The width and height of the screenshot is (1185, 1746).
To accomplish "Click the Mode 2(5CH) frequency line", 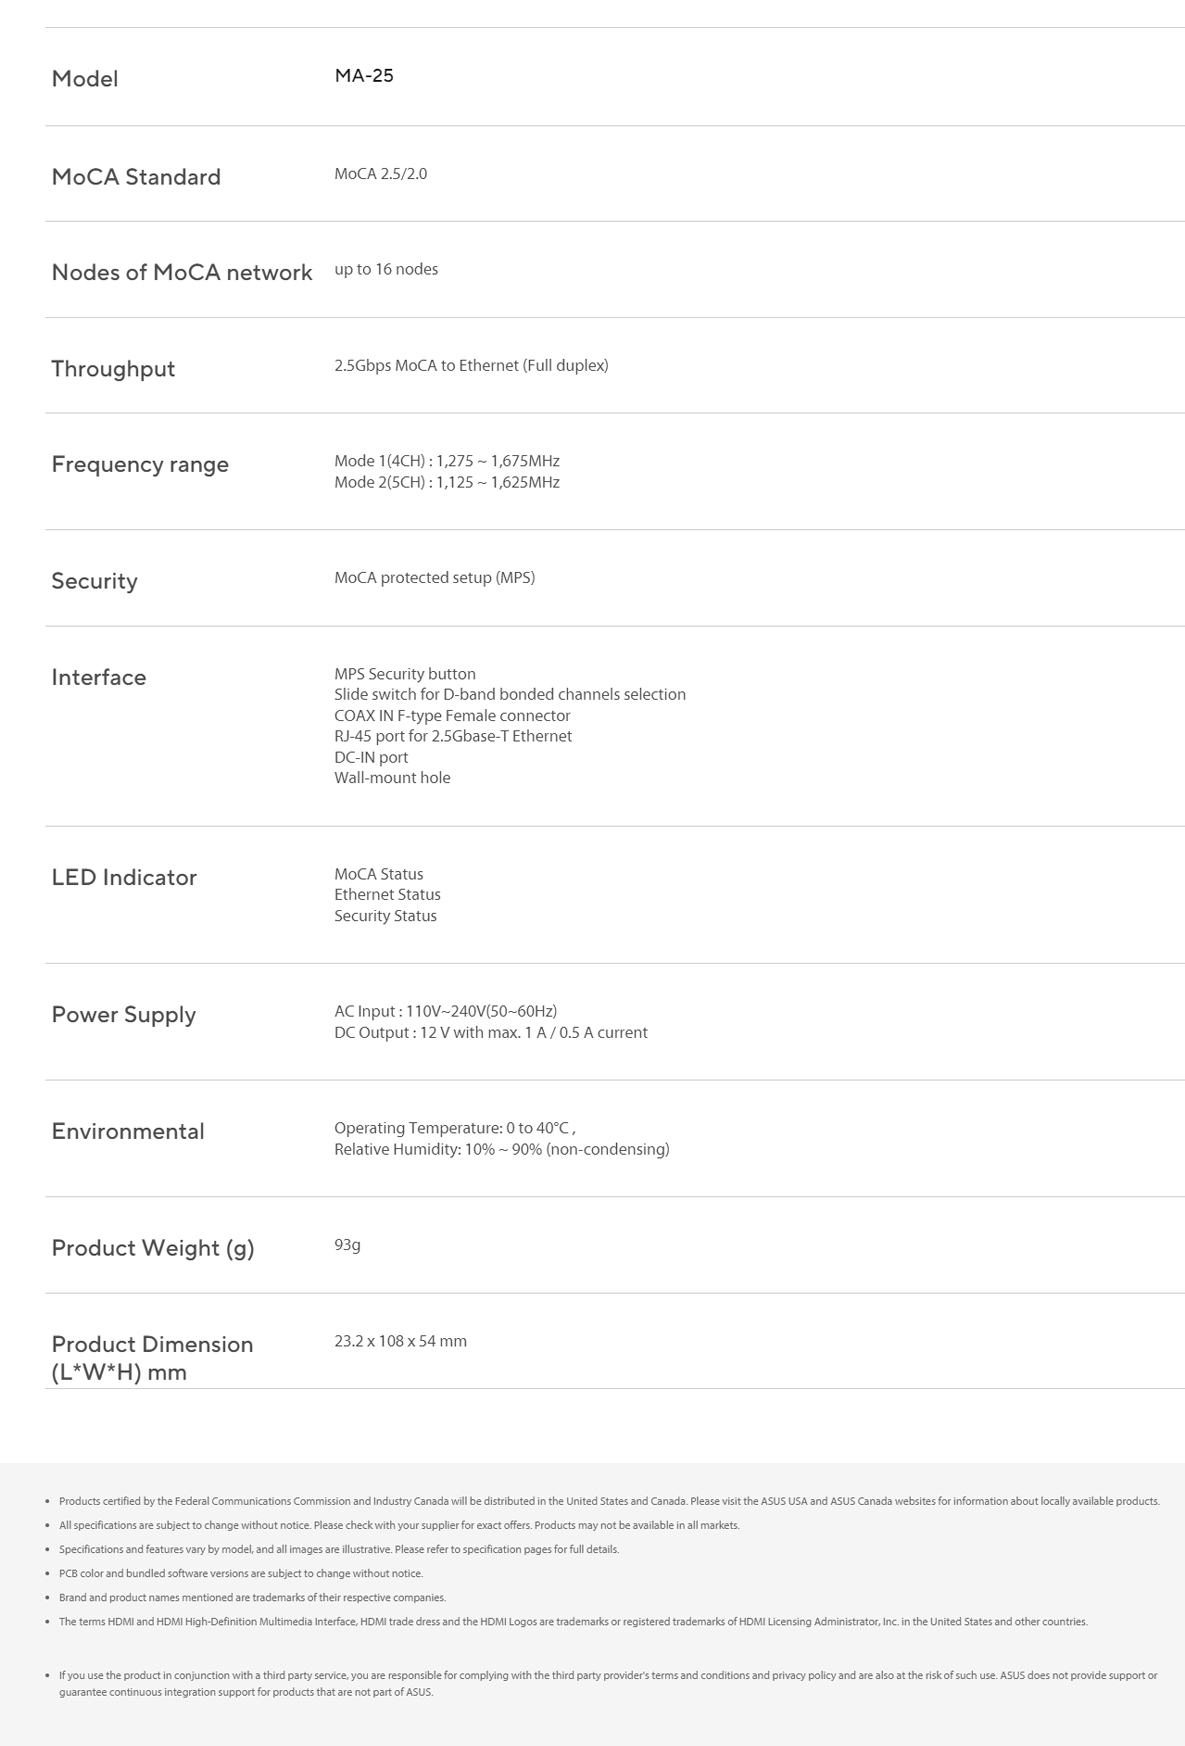I will 447,482.
